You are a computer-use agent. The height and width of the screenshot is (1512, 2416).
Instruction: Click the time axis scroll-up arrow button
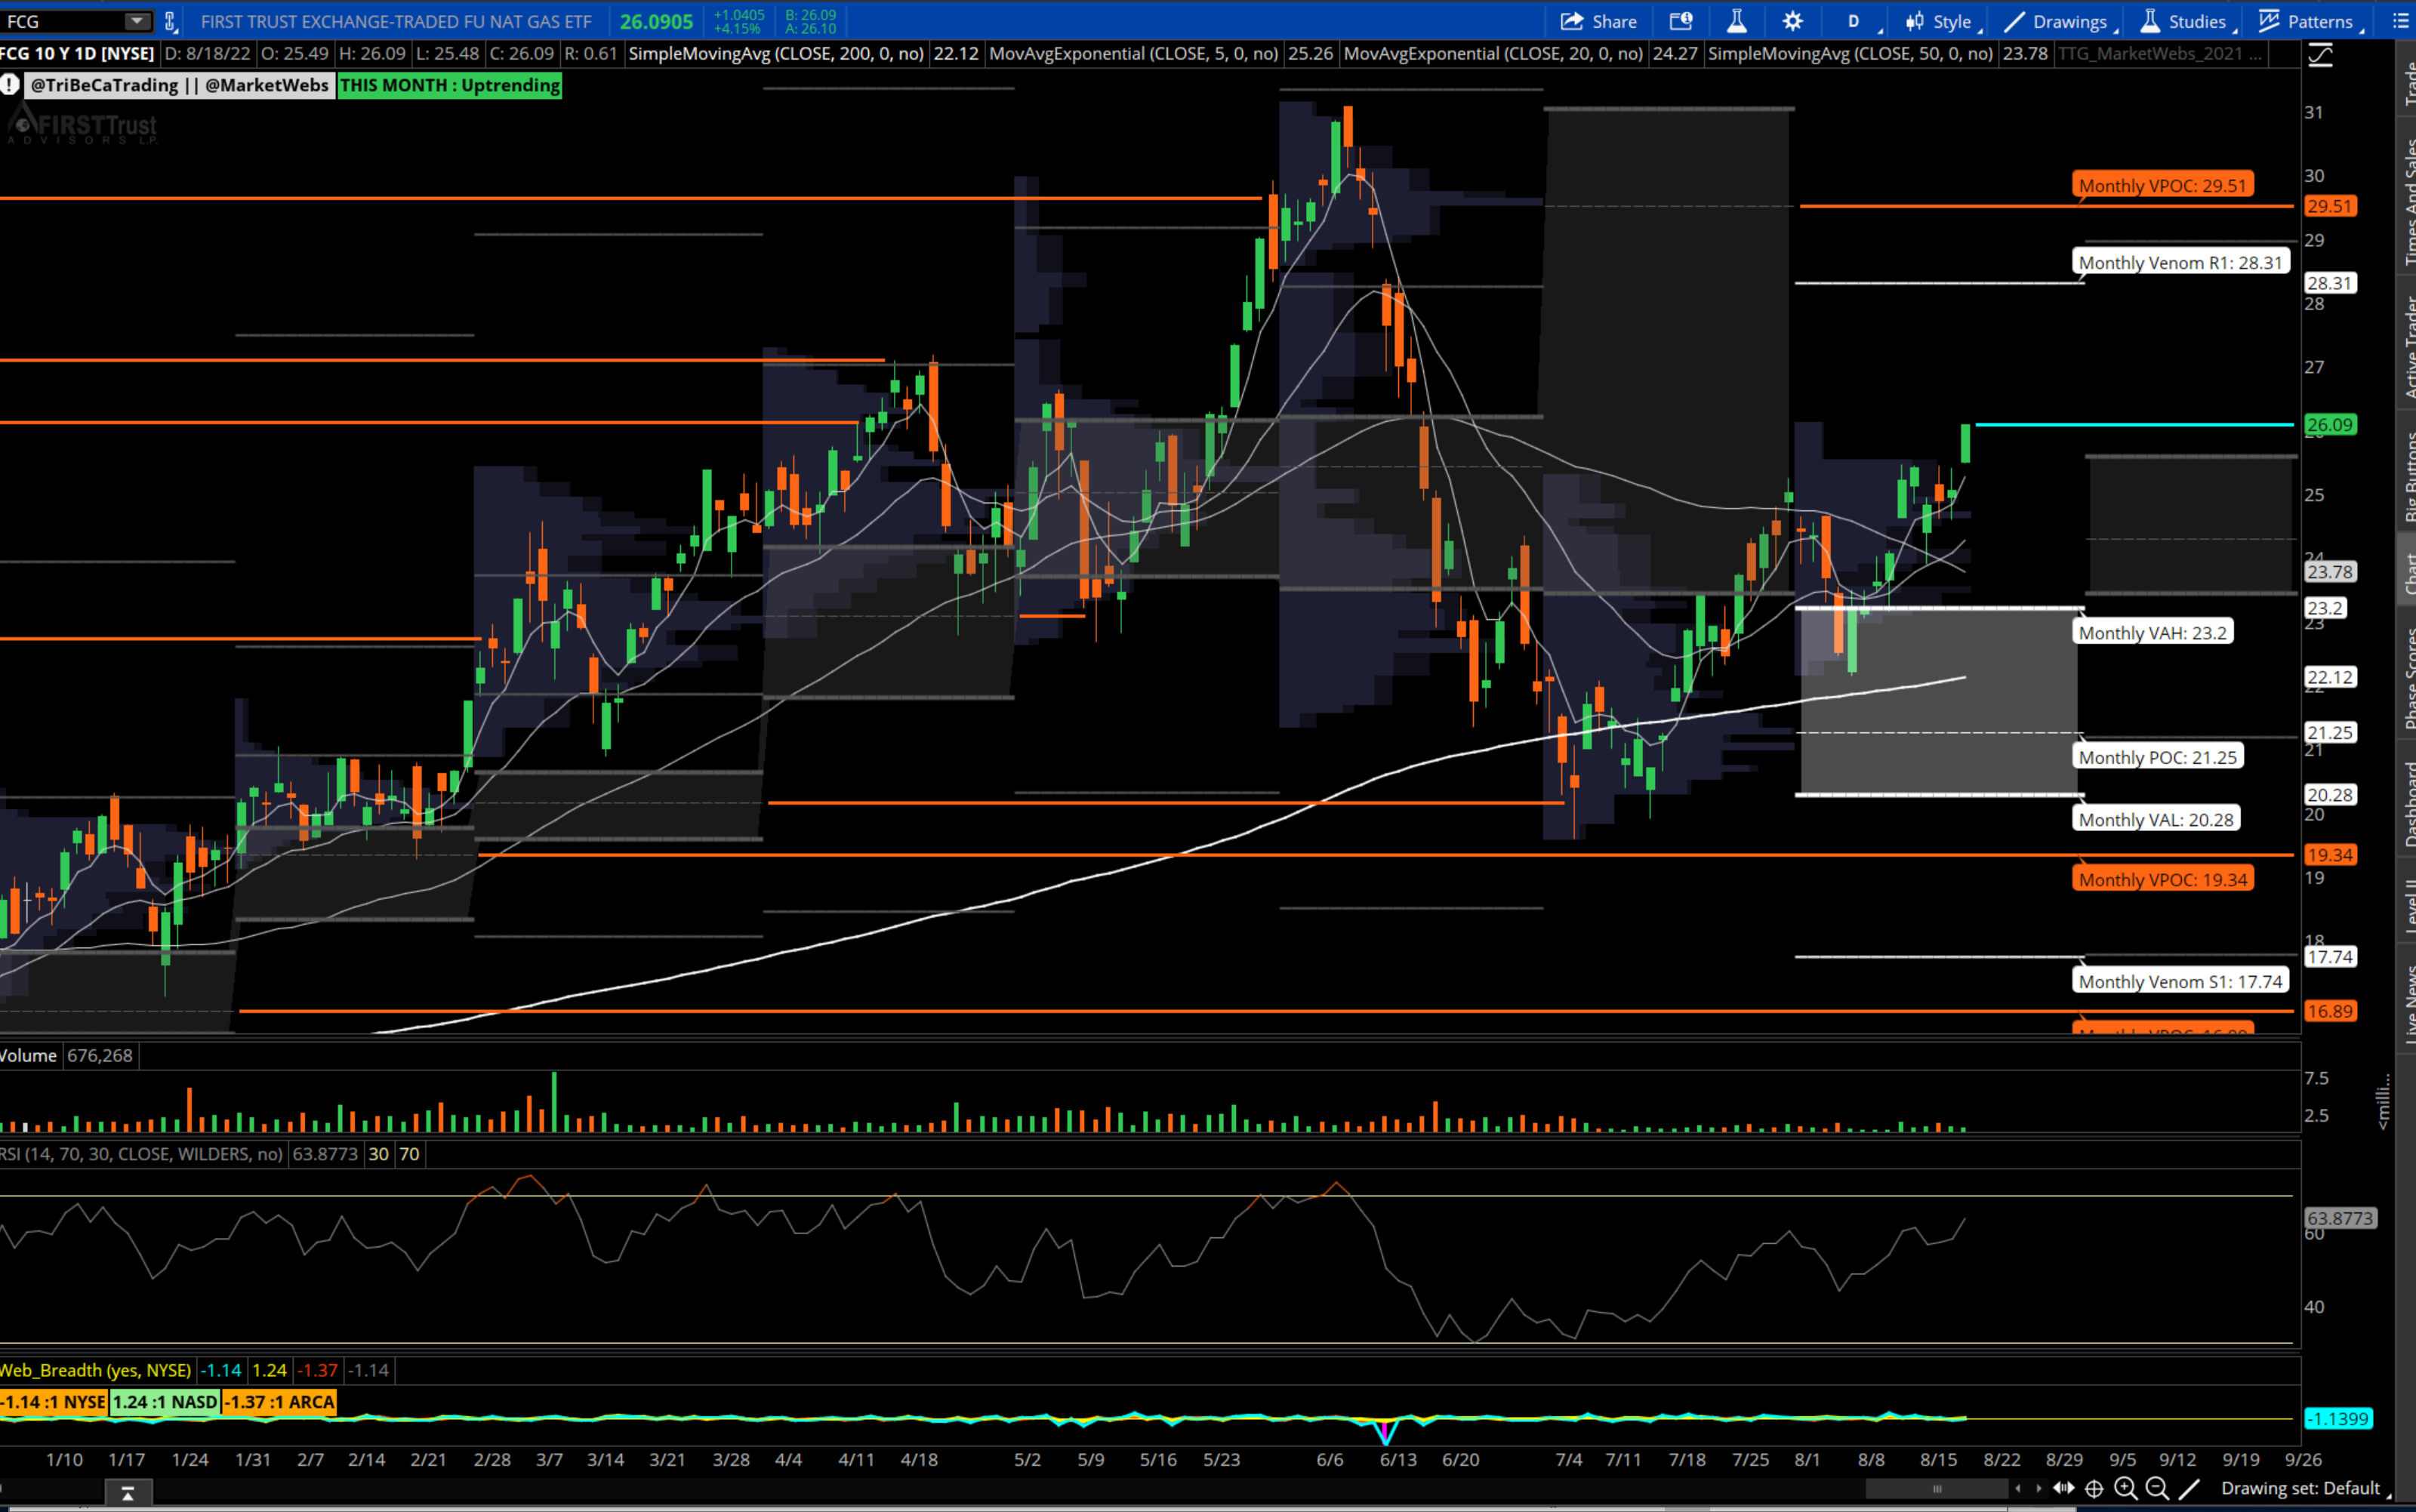[x=128, y=1493]
